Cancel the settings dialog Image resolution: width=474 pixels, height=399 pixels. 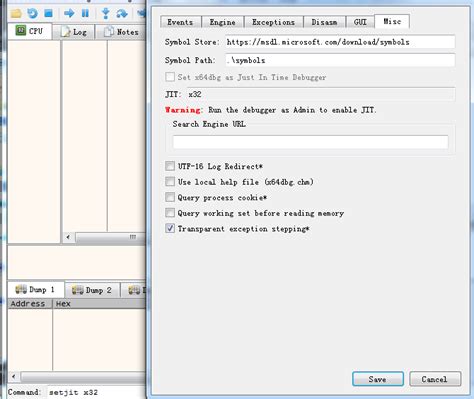tap(435, 379)
